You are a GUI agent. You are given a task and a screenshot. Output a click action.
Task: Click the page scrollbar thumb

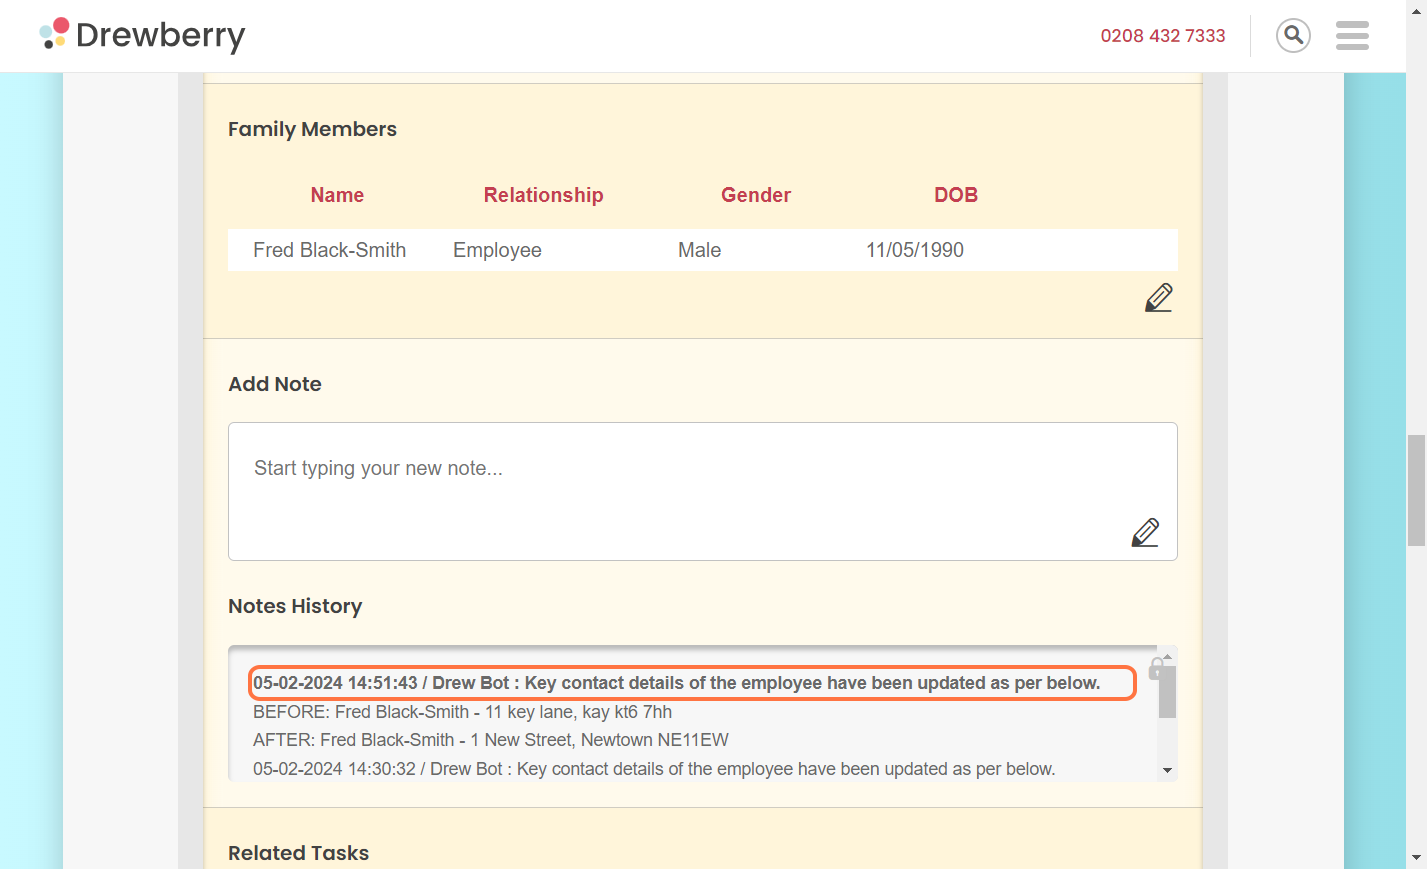pyautogui.click(x=1416, y=490)
